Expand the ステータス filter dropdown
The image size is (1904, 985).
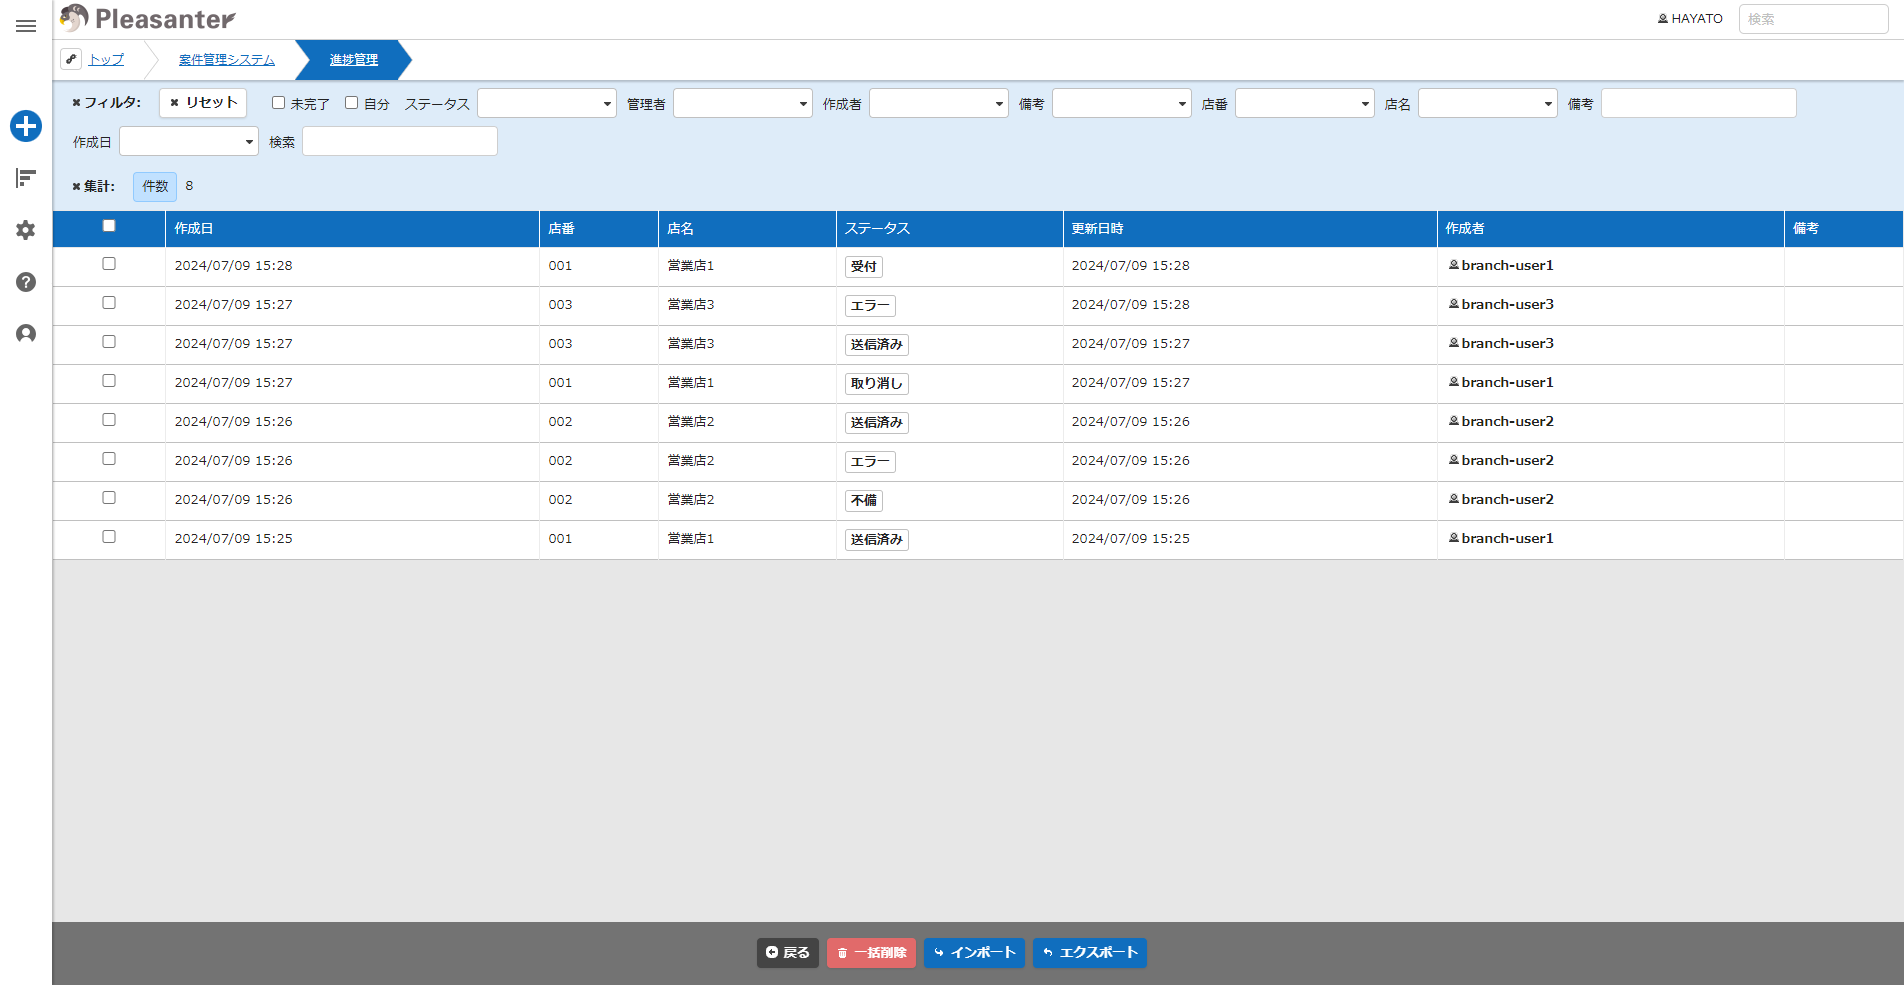(x=547, y=103)
